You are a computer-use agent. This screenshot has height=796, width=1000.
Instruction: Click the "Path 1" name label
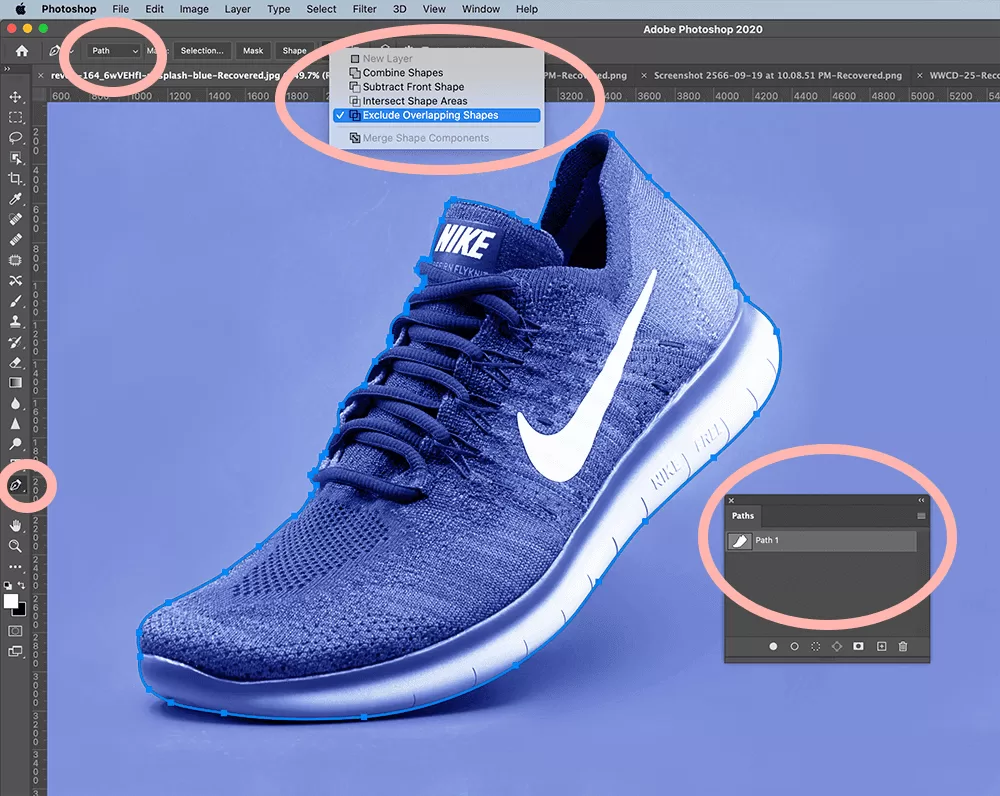tap(767, 540)
